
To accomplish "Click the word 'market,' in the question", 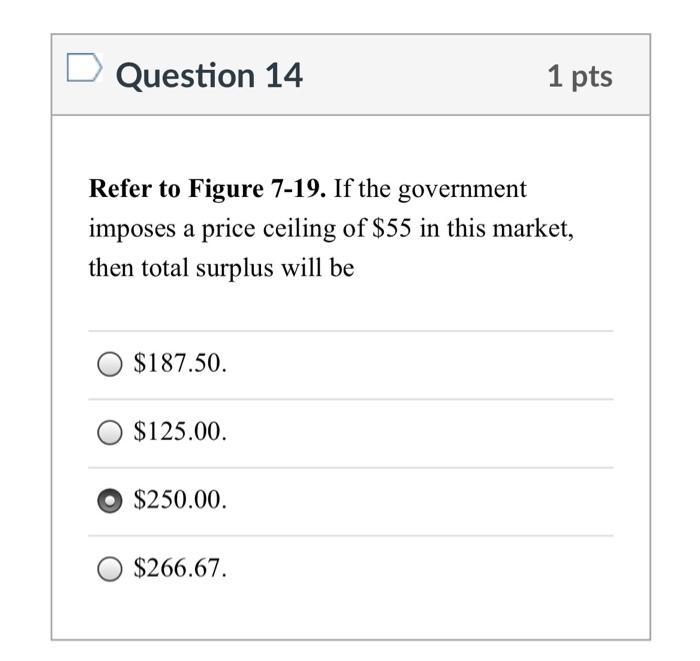I will [533, 229].
